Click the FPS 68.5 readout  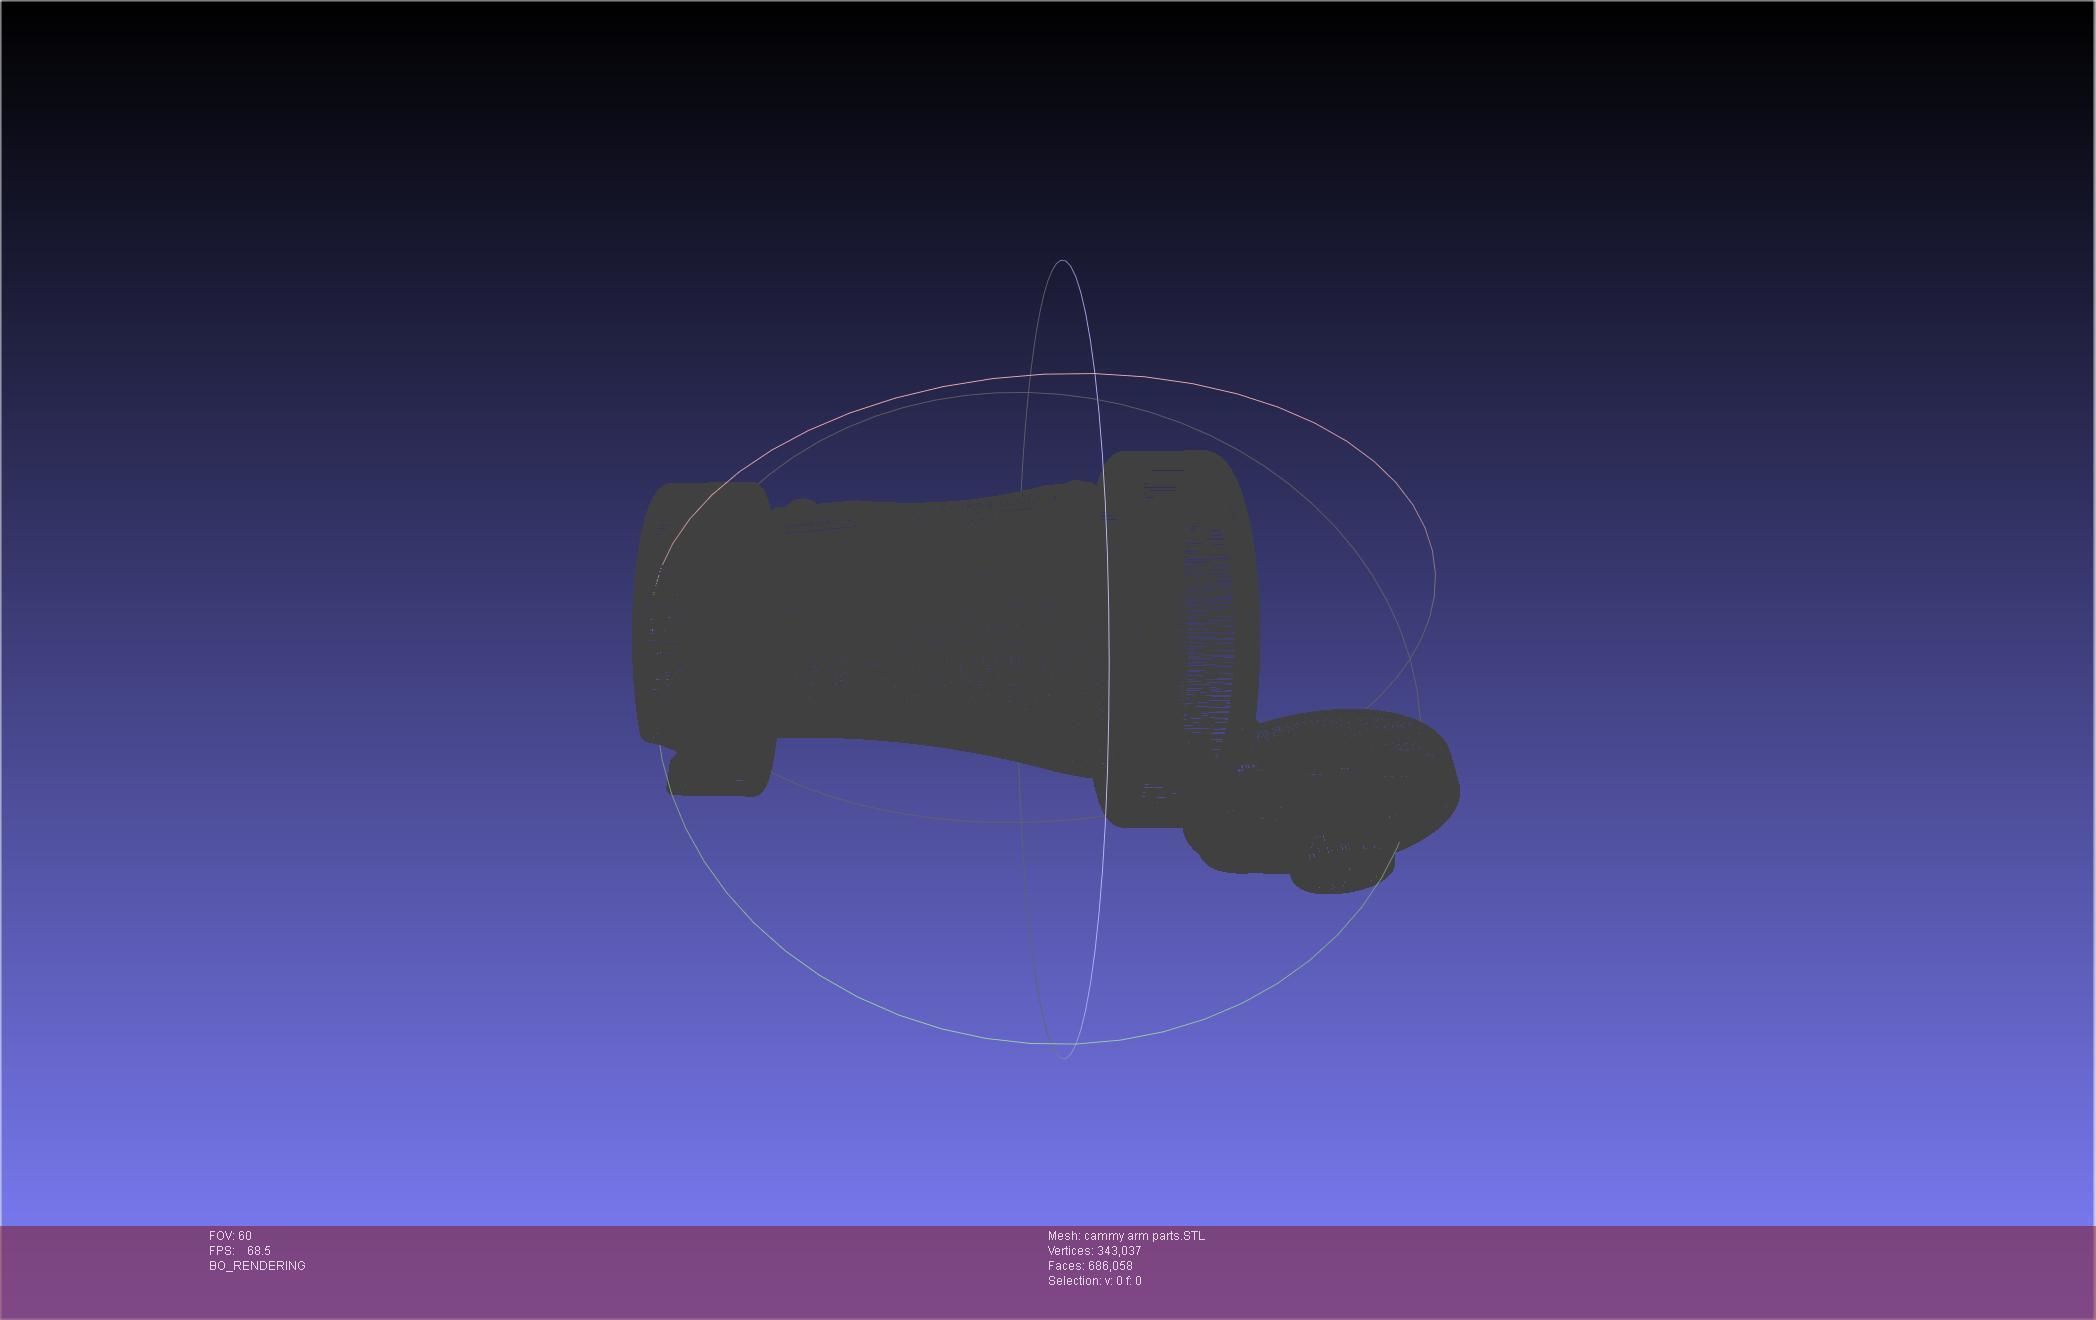click(240, 1251)
